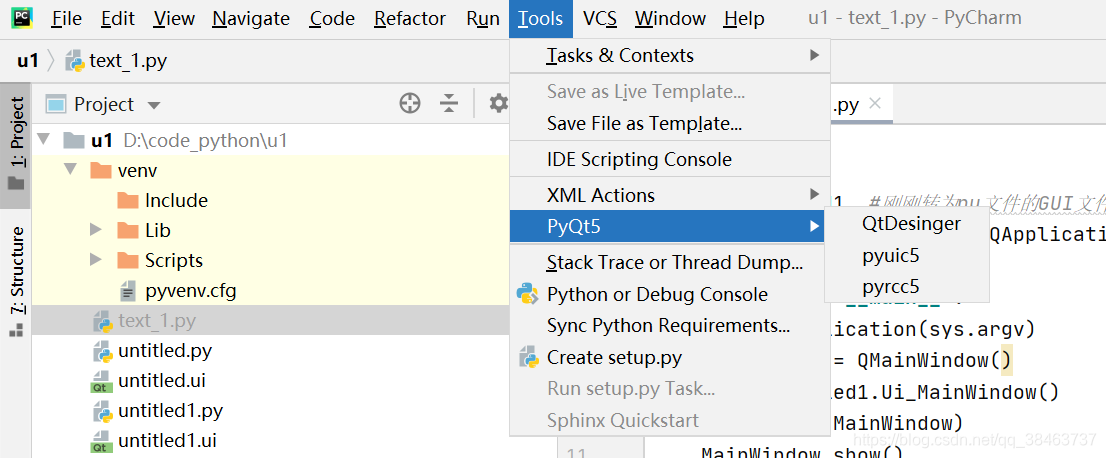
Task: Close the open editor tab
Action: tap(875, 104)
